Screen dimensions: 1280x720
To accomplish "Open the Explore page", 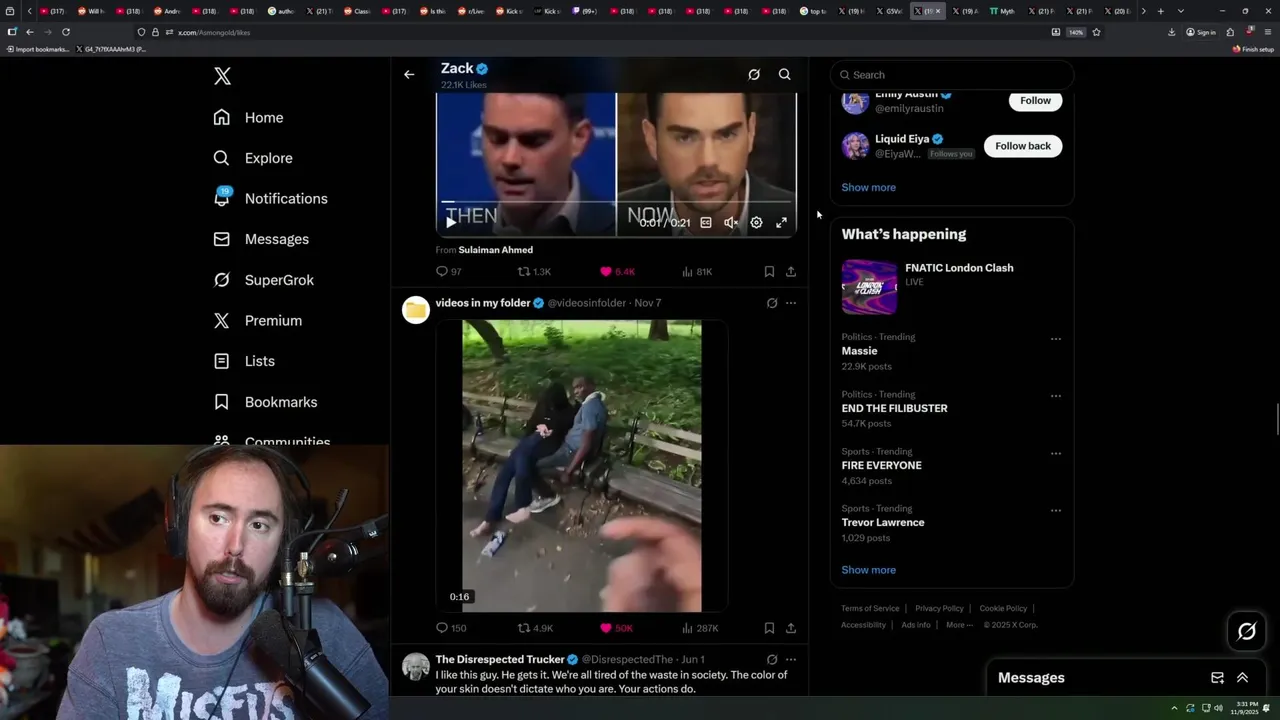I will pyautogui.click(x=253, y=158).
